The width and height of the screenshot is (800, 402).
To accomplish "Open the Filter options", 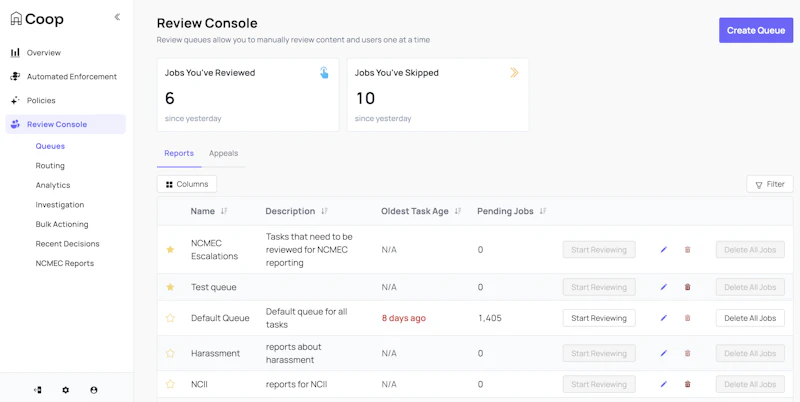I will coord(769,184).
